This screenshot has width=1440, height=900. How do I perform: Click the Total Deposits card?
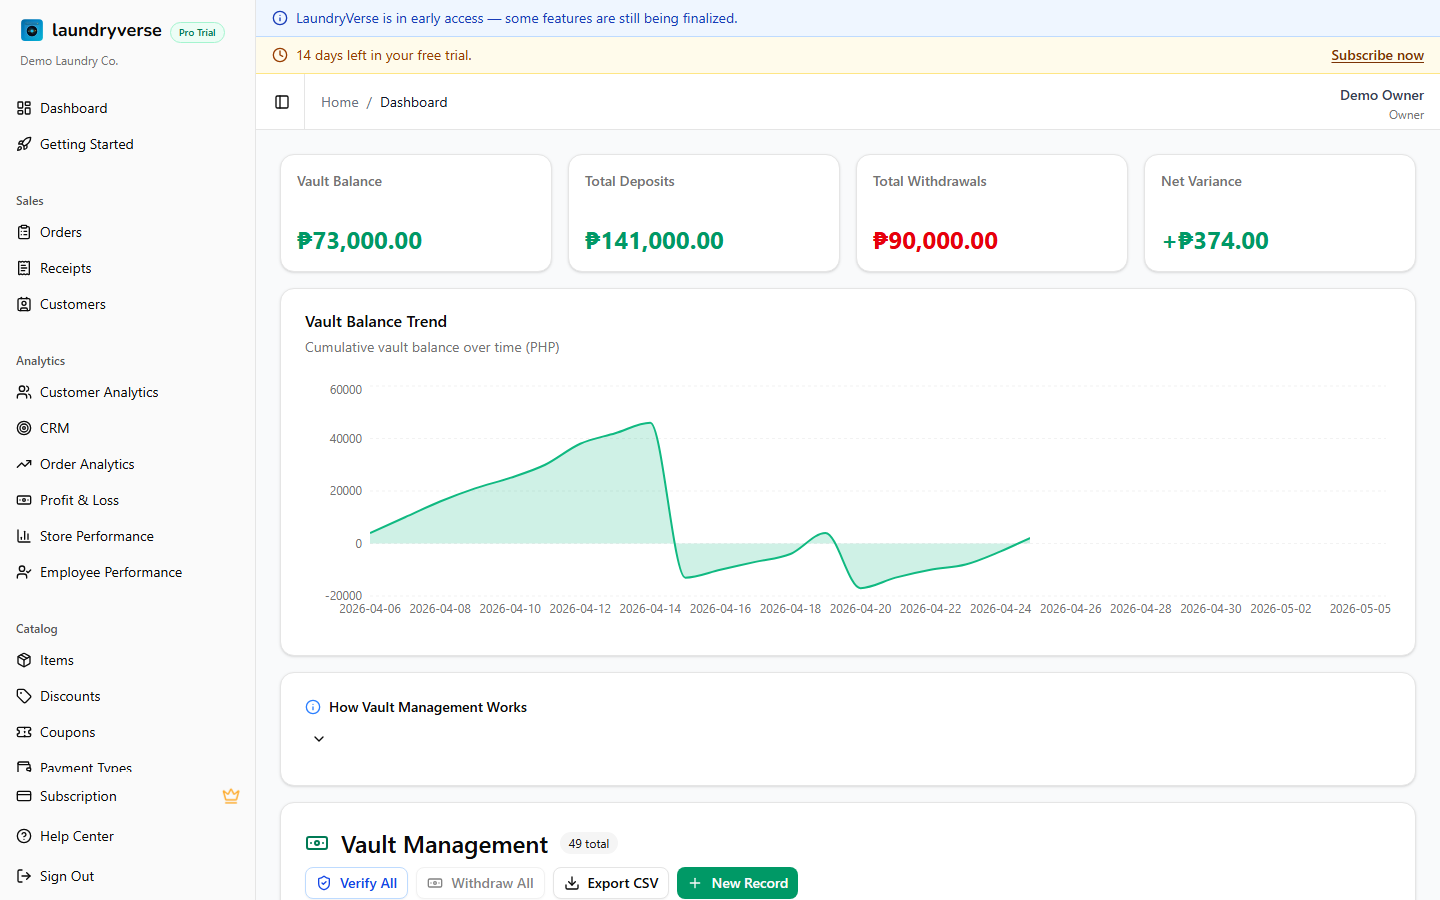click(704, 213)
